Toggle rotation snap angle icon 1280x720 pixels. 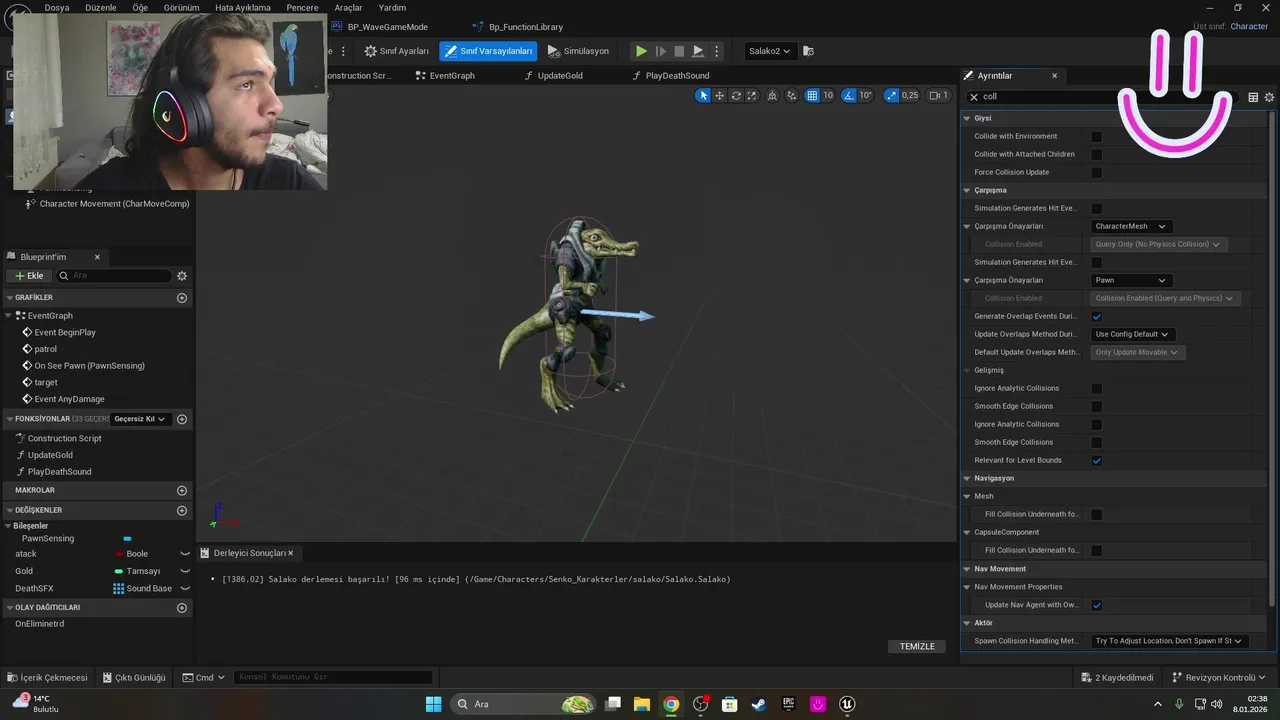(x=849, y=95)
